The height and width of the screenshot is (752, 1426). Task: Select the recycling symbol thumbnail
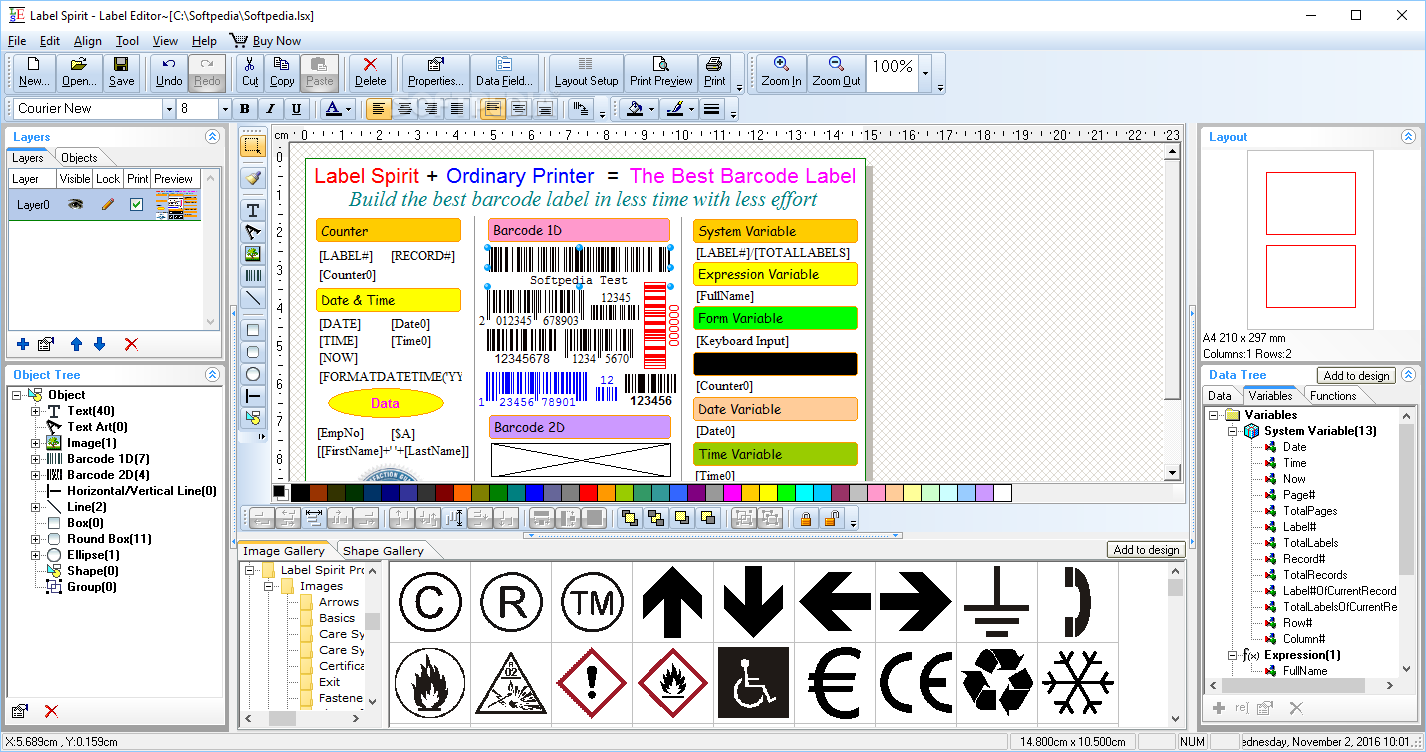pos(996,682)
